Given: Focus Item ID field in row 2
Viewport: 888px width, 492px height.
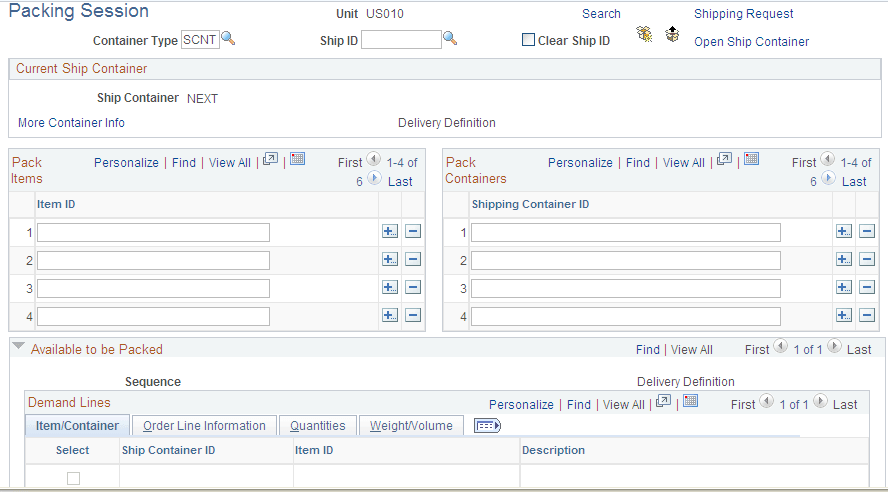Looking at the screenshot, I should (x=153, y=260).
